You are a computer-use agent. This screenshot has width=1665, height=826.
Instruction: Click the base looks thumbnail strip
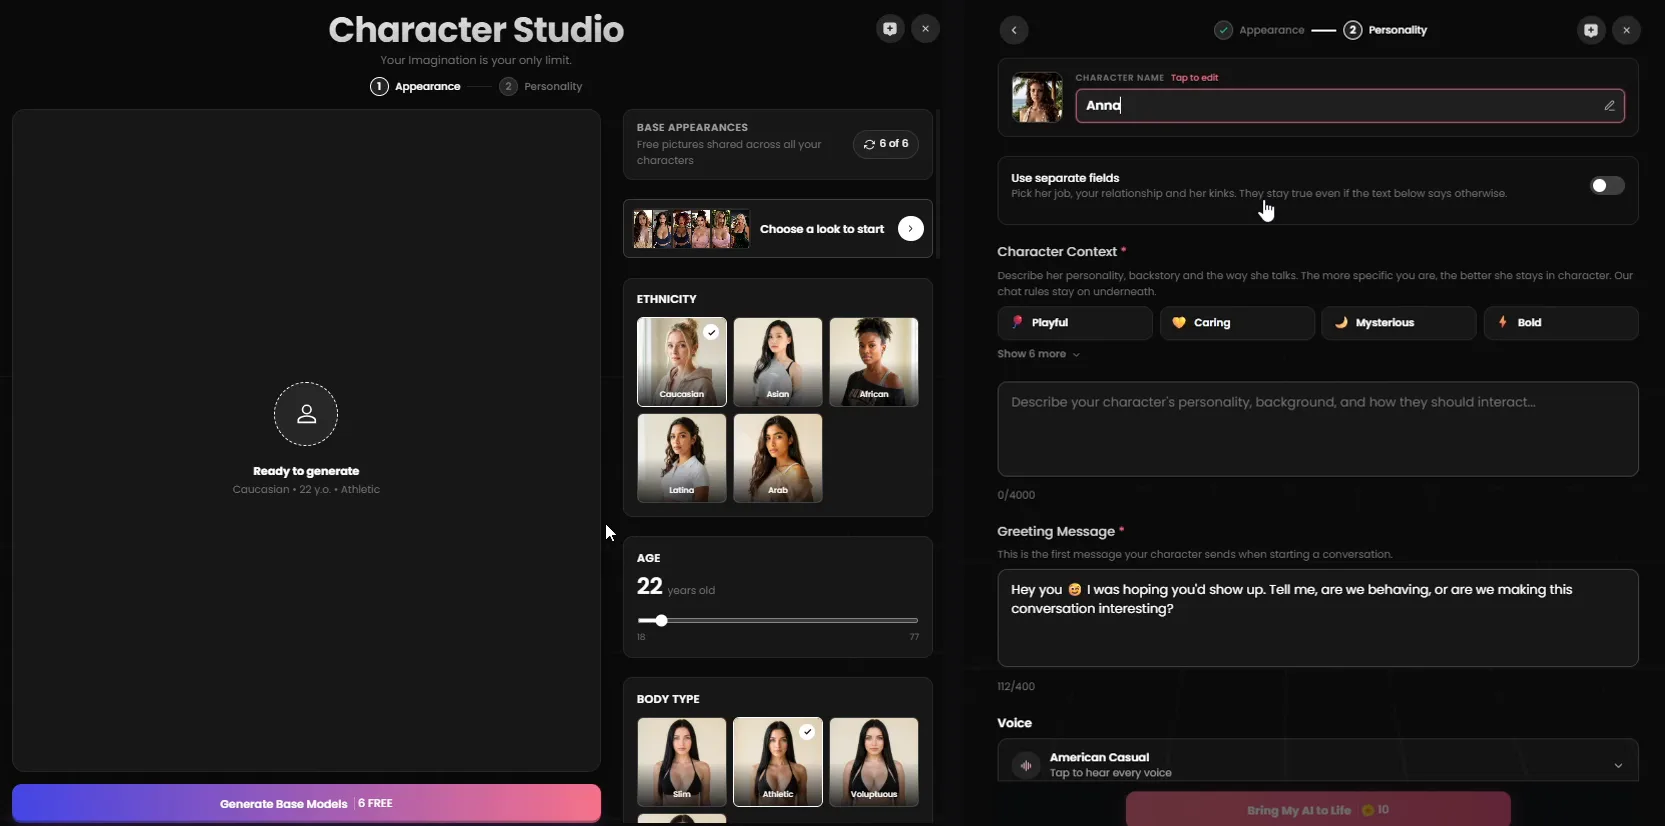(x=691, y=229)
